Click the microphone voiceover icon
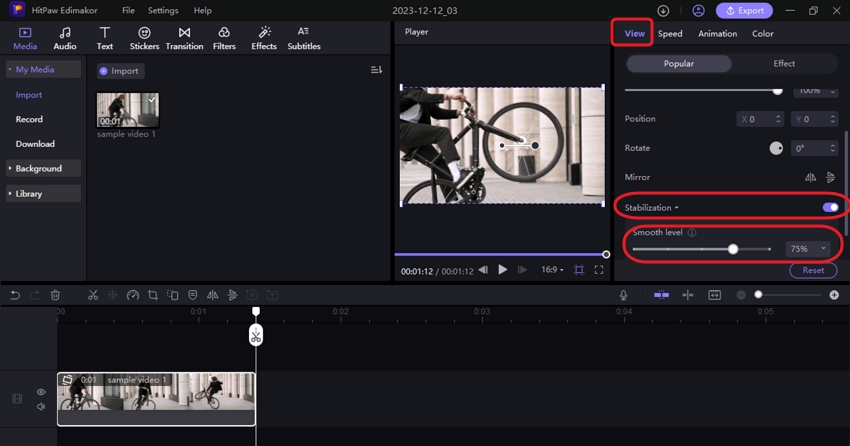Screen dimensions: 850x446 click(x=623, y=295)
